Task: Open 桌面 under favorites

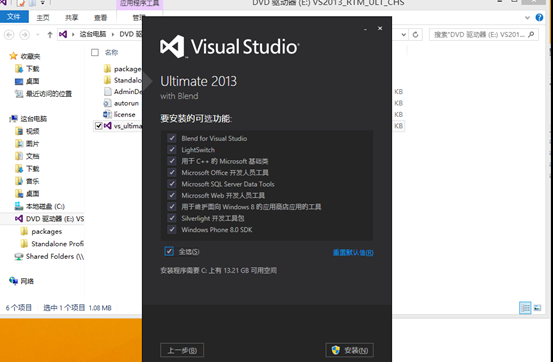Action: (32, 81)
